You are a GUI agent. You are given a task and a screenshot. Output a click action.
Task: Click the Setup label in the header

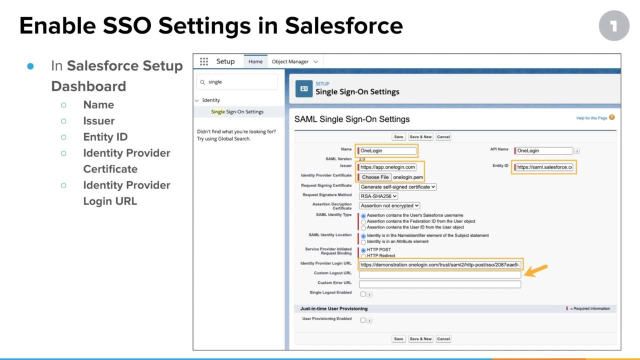tap(225, 62)
